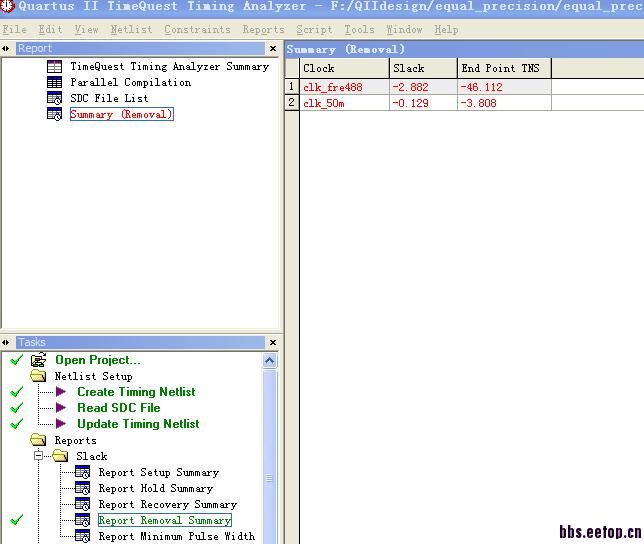Viewport: 644px width, 544px height.
Task: Click the Report Setup Summary icon
Action: (83, 472)
